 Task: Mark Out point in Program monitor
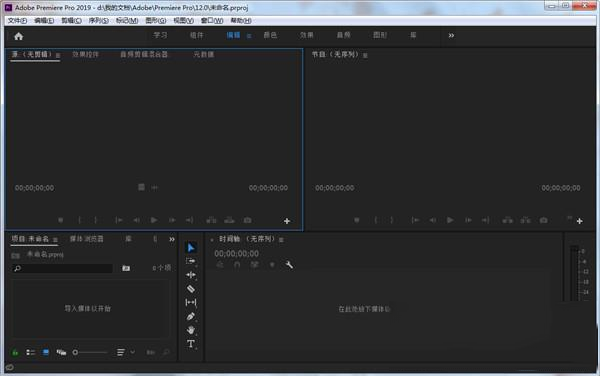click(x=391, y=220)
